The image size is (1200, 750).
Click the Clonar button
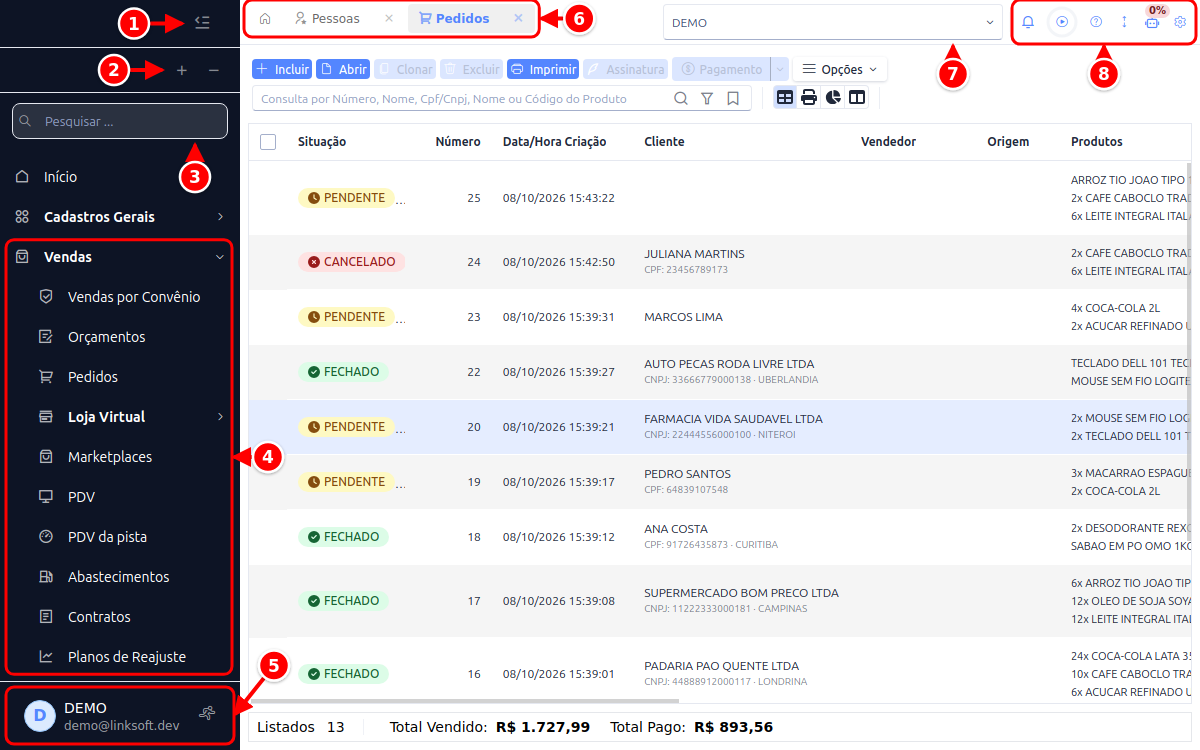click(x=405, y=70)
